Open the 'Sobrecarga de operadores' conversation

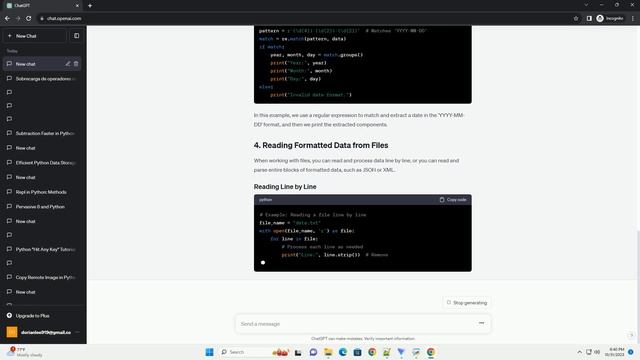[x=42, y=78]
